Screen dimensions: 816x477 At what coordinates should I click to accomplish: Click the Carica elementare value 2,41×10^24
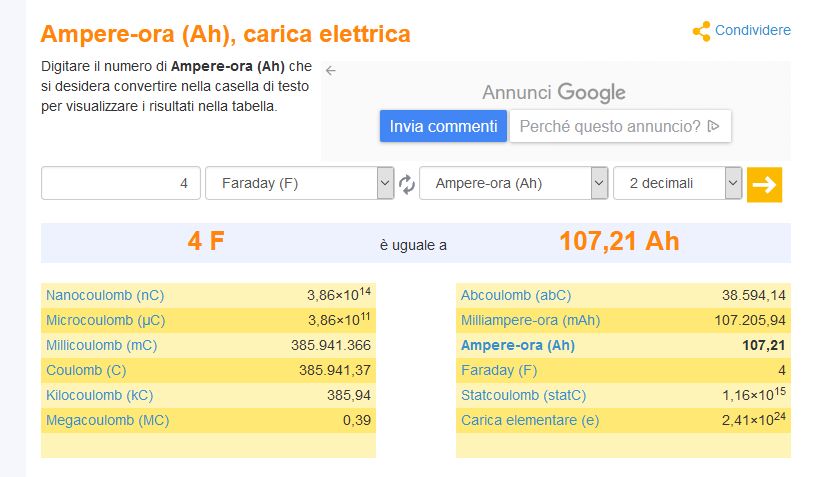[754, 419]
